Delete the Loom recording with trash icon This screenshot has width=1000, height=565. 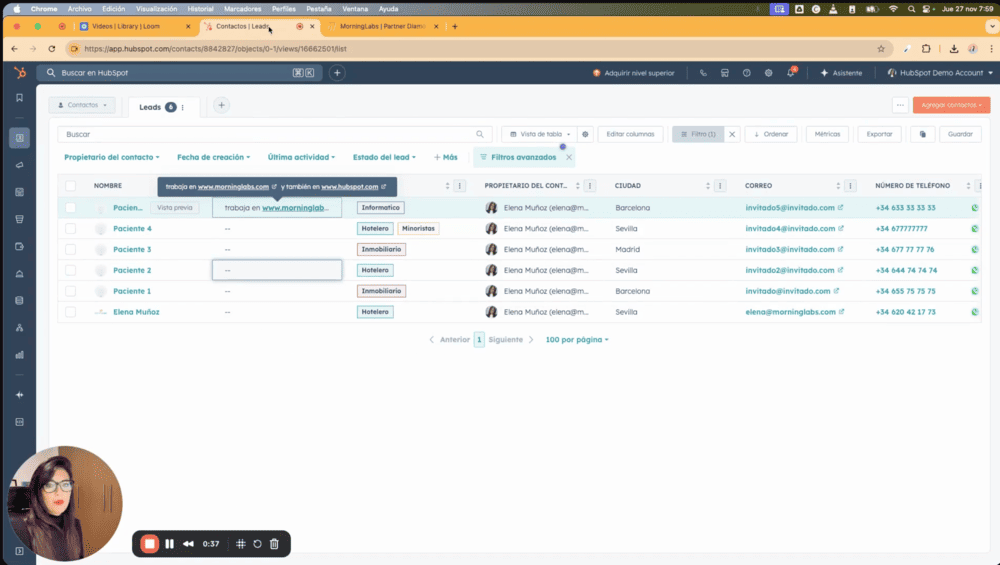[274, 544]
